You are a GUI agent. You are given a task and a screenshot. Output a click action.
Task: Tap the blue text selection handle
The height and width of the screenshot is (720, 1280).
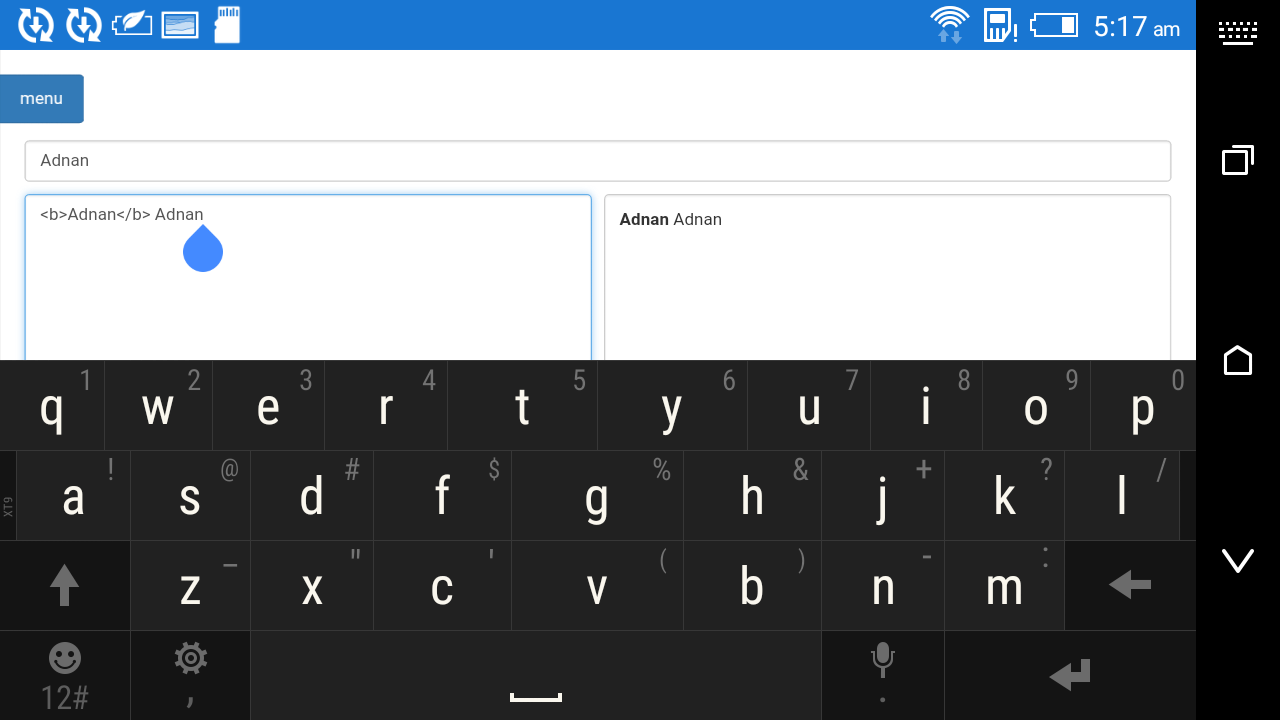pyautogui.click(x=202, y=249)
